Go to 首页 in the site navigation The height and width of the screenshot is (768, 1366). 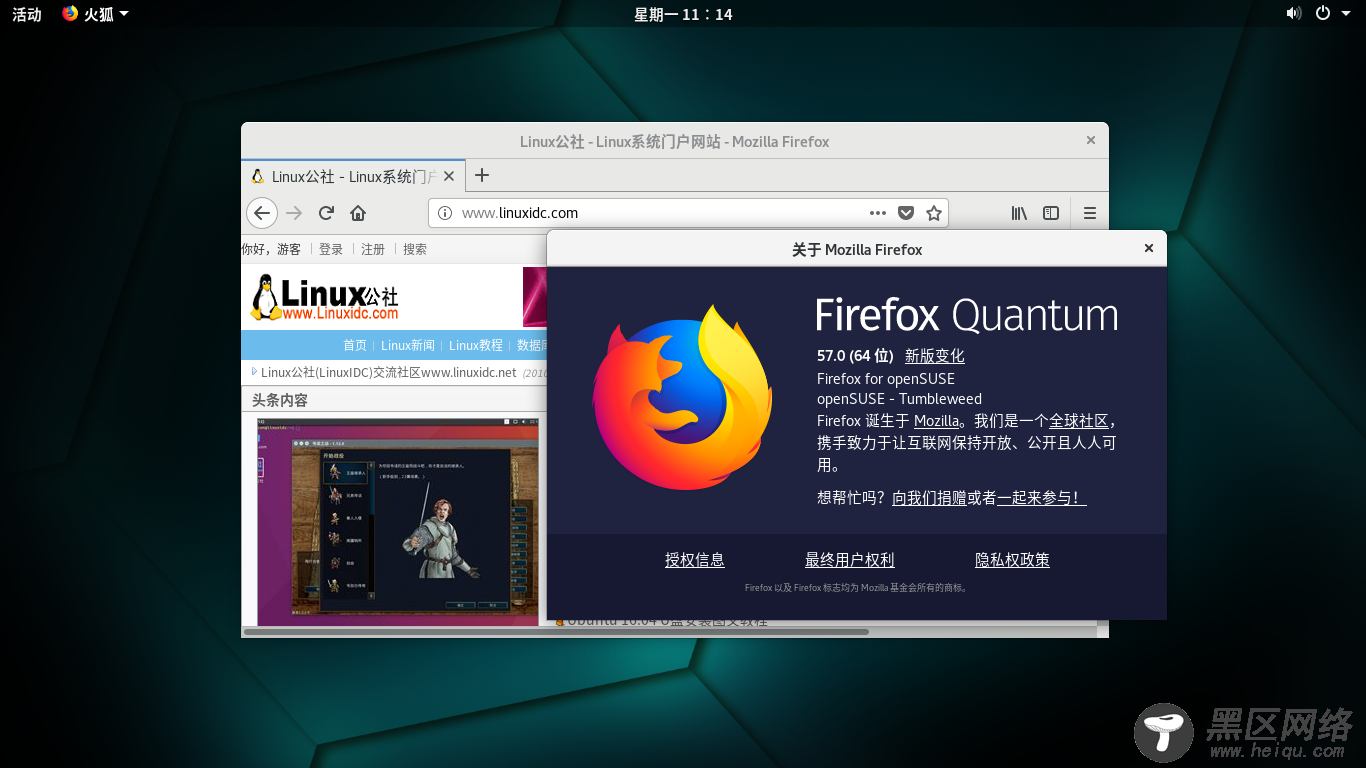pos(355,345)
